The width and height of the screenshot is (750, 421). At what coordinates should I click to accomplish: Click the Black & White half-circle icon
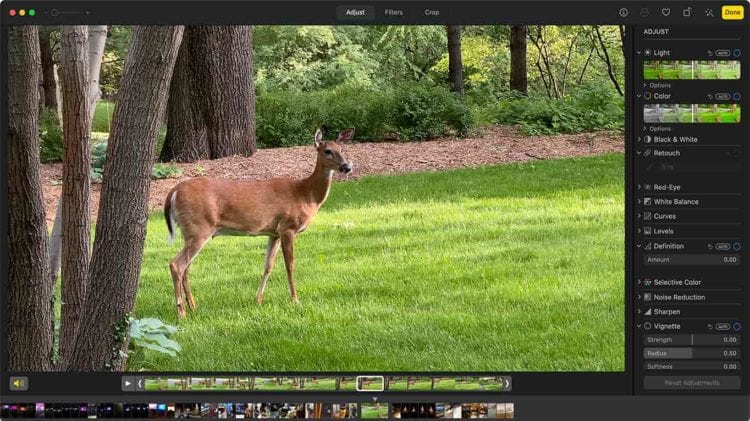647,139
